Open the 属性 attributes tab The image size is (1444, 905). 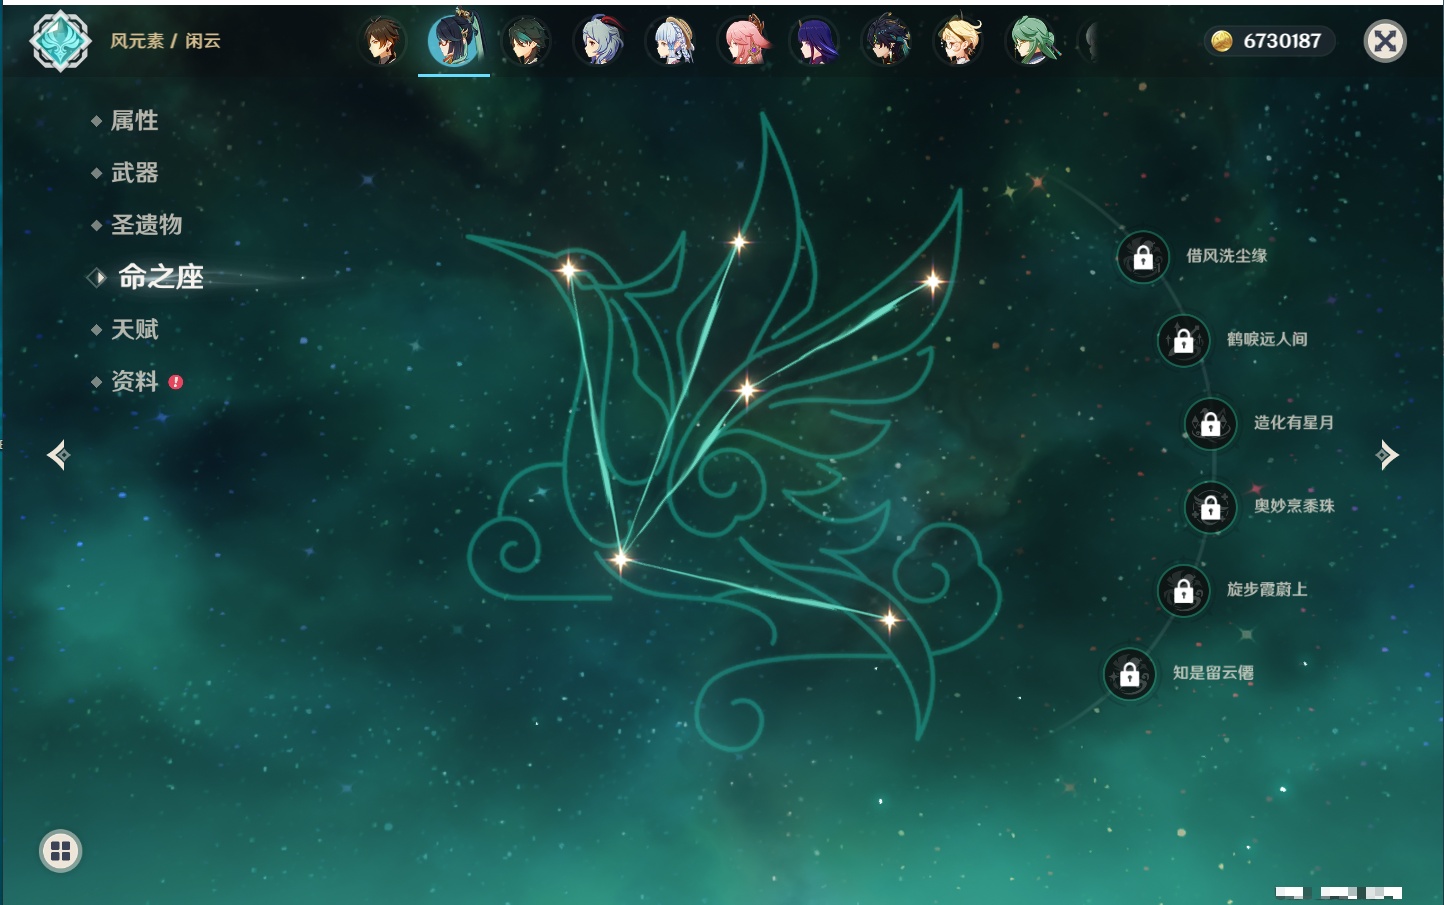134,121
